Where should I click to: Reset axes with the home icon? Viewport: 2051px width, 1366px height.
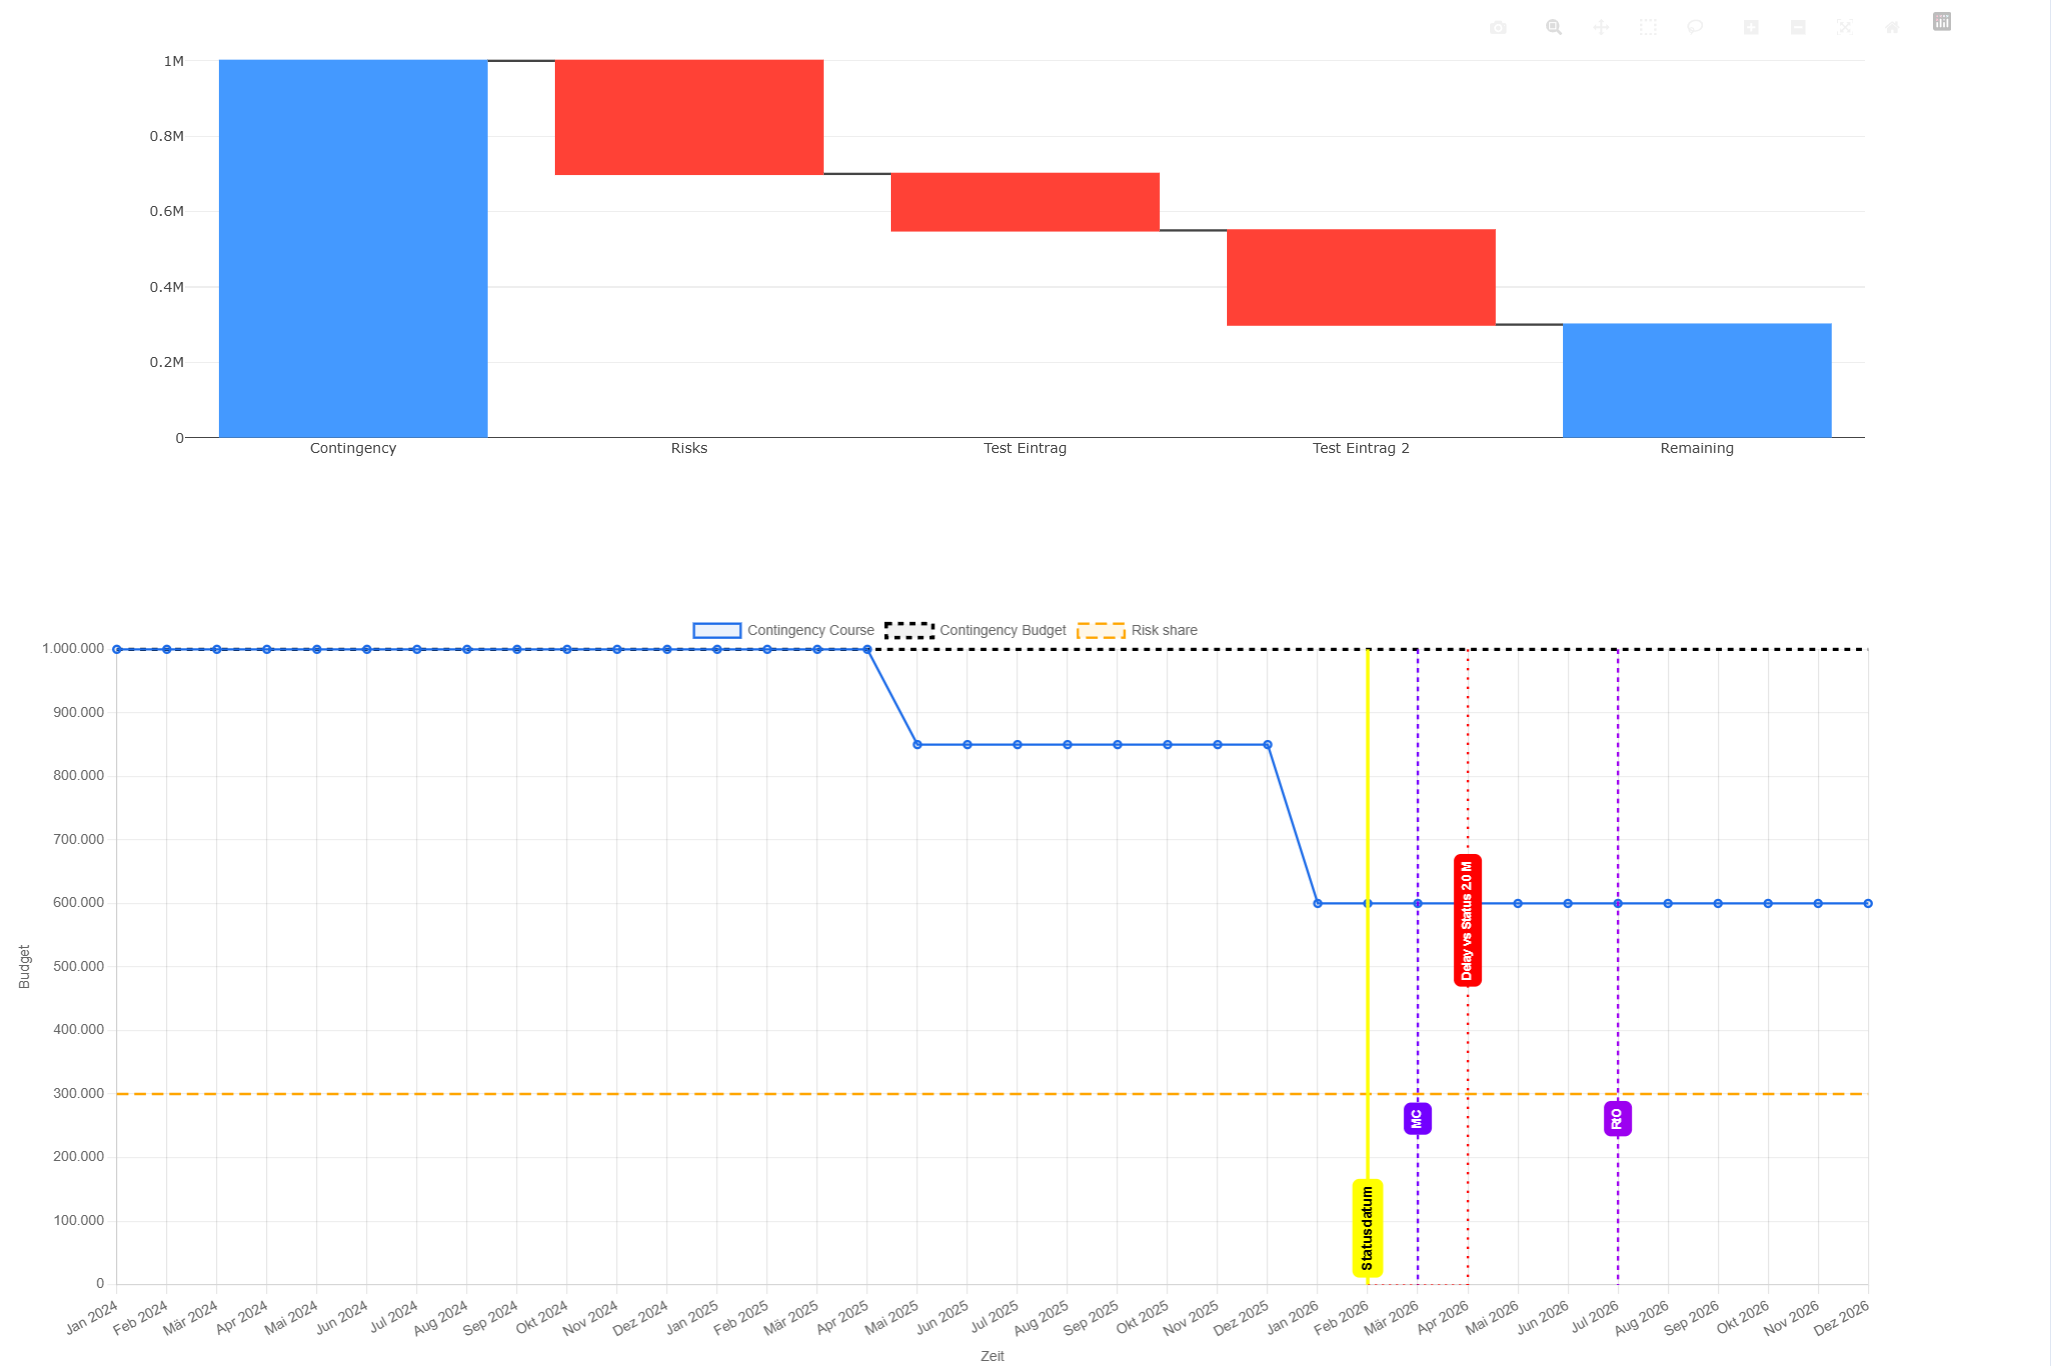(1892, 28)
